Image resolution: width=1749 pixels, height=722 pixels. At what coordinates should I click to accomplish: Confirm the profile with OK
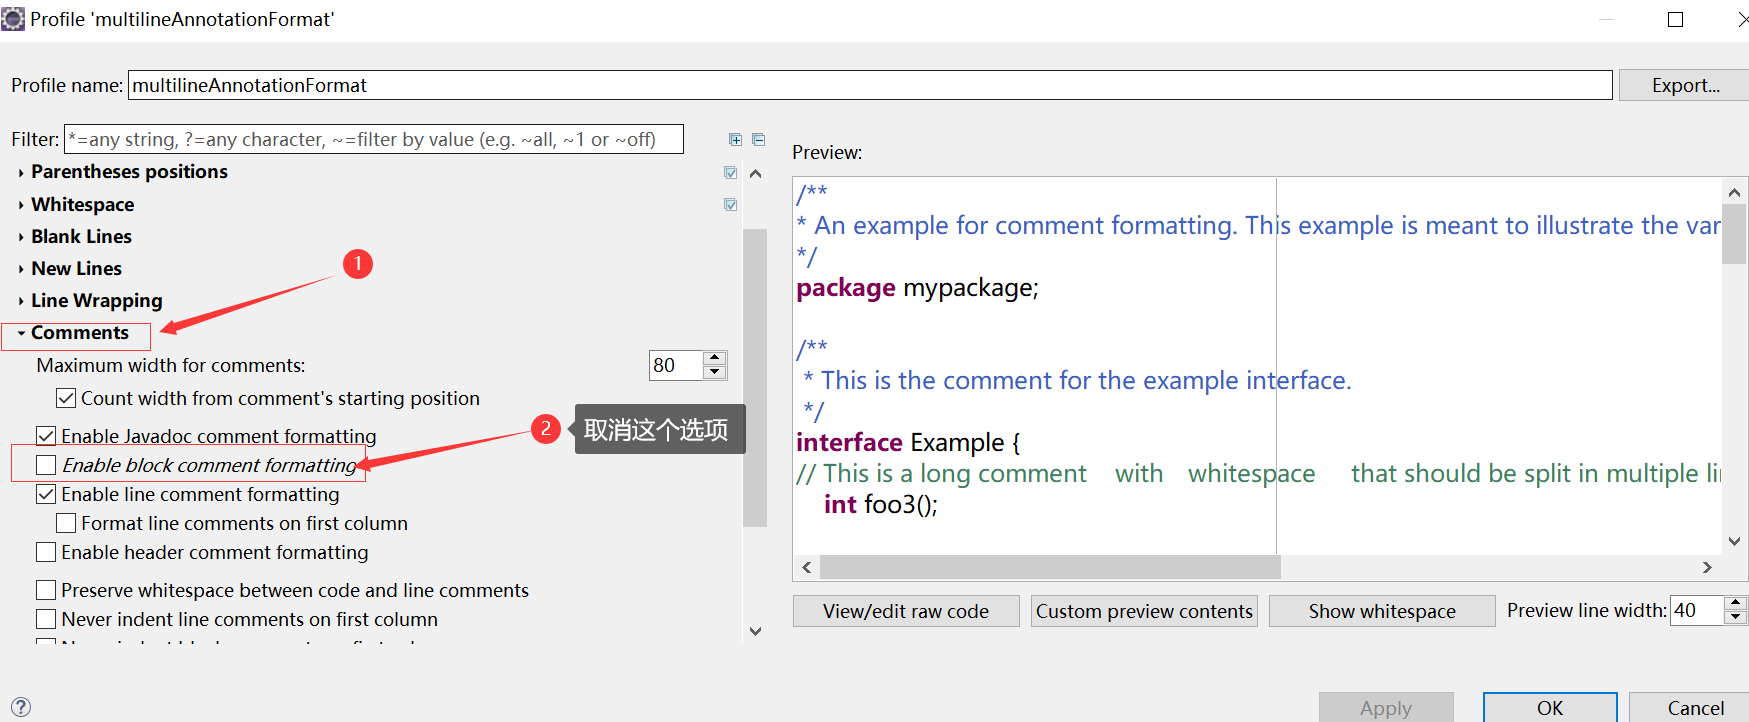(1550, 708)
